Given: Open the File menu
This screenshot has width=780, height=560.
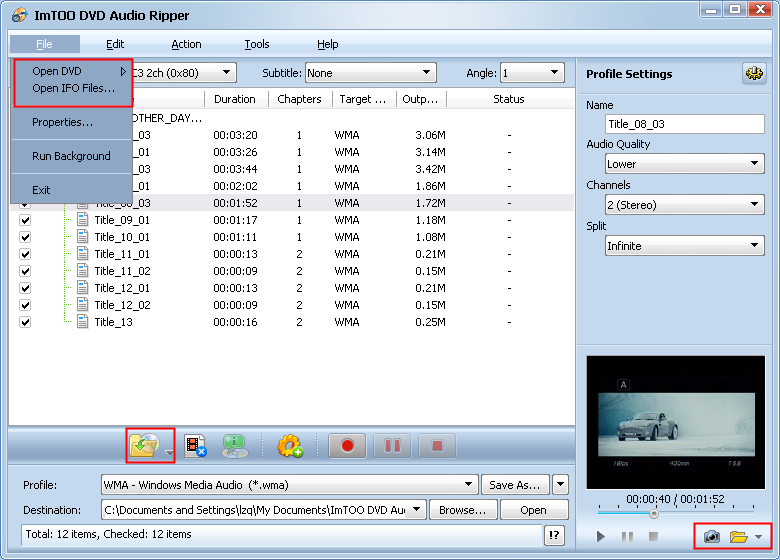Looking at the screenshot, I should coord(44,44).
